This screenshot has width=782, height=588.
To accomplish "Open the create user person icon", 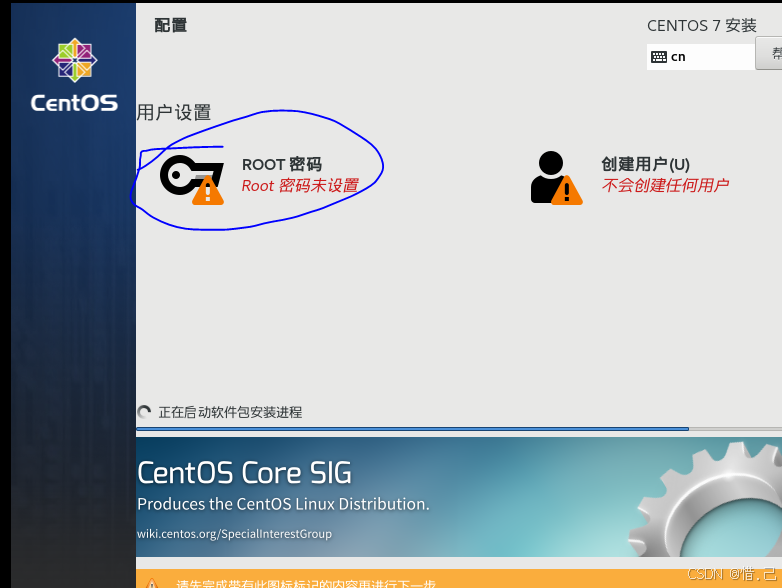I will (556, 178).
